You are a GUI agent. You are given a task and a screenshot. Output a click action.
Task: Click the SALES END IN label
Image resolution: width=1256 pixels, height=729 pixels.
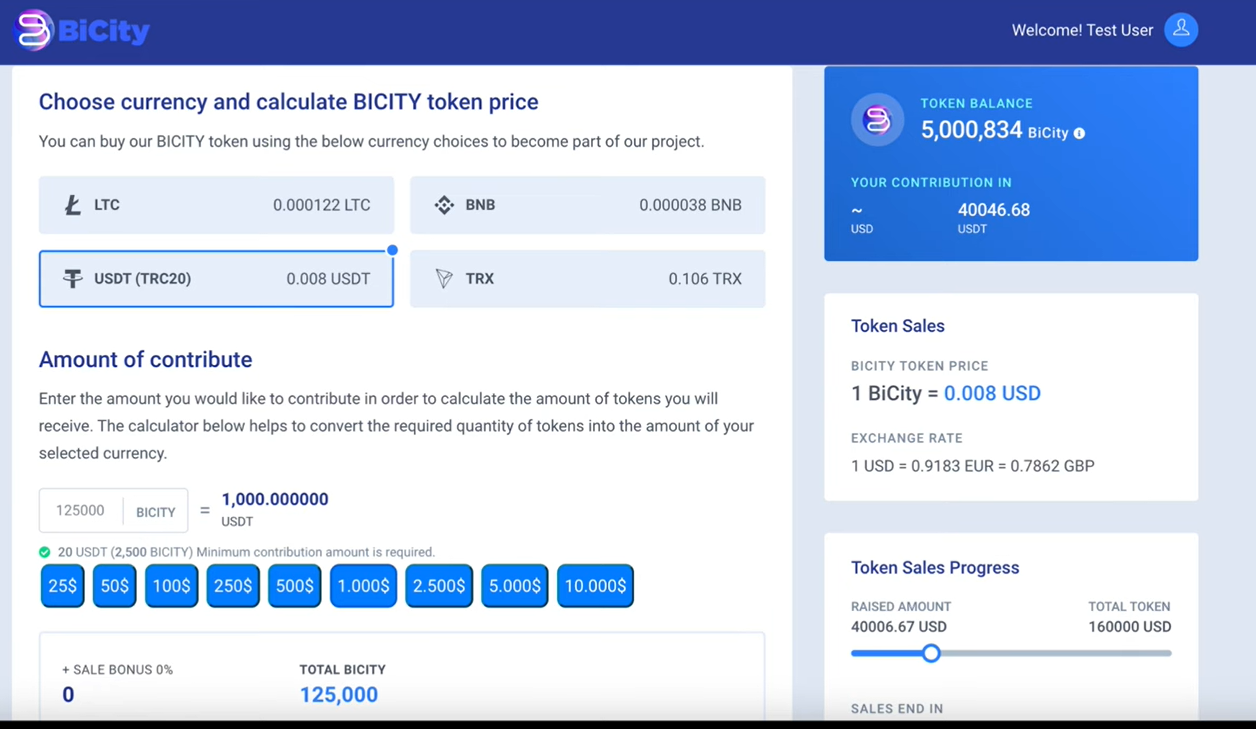[x=897, y=709]
